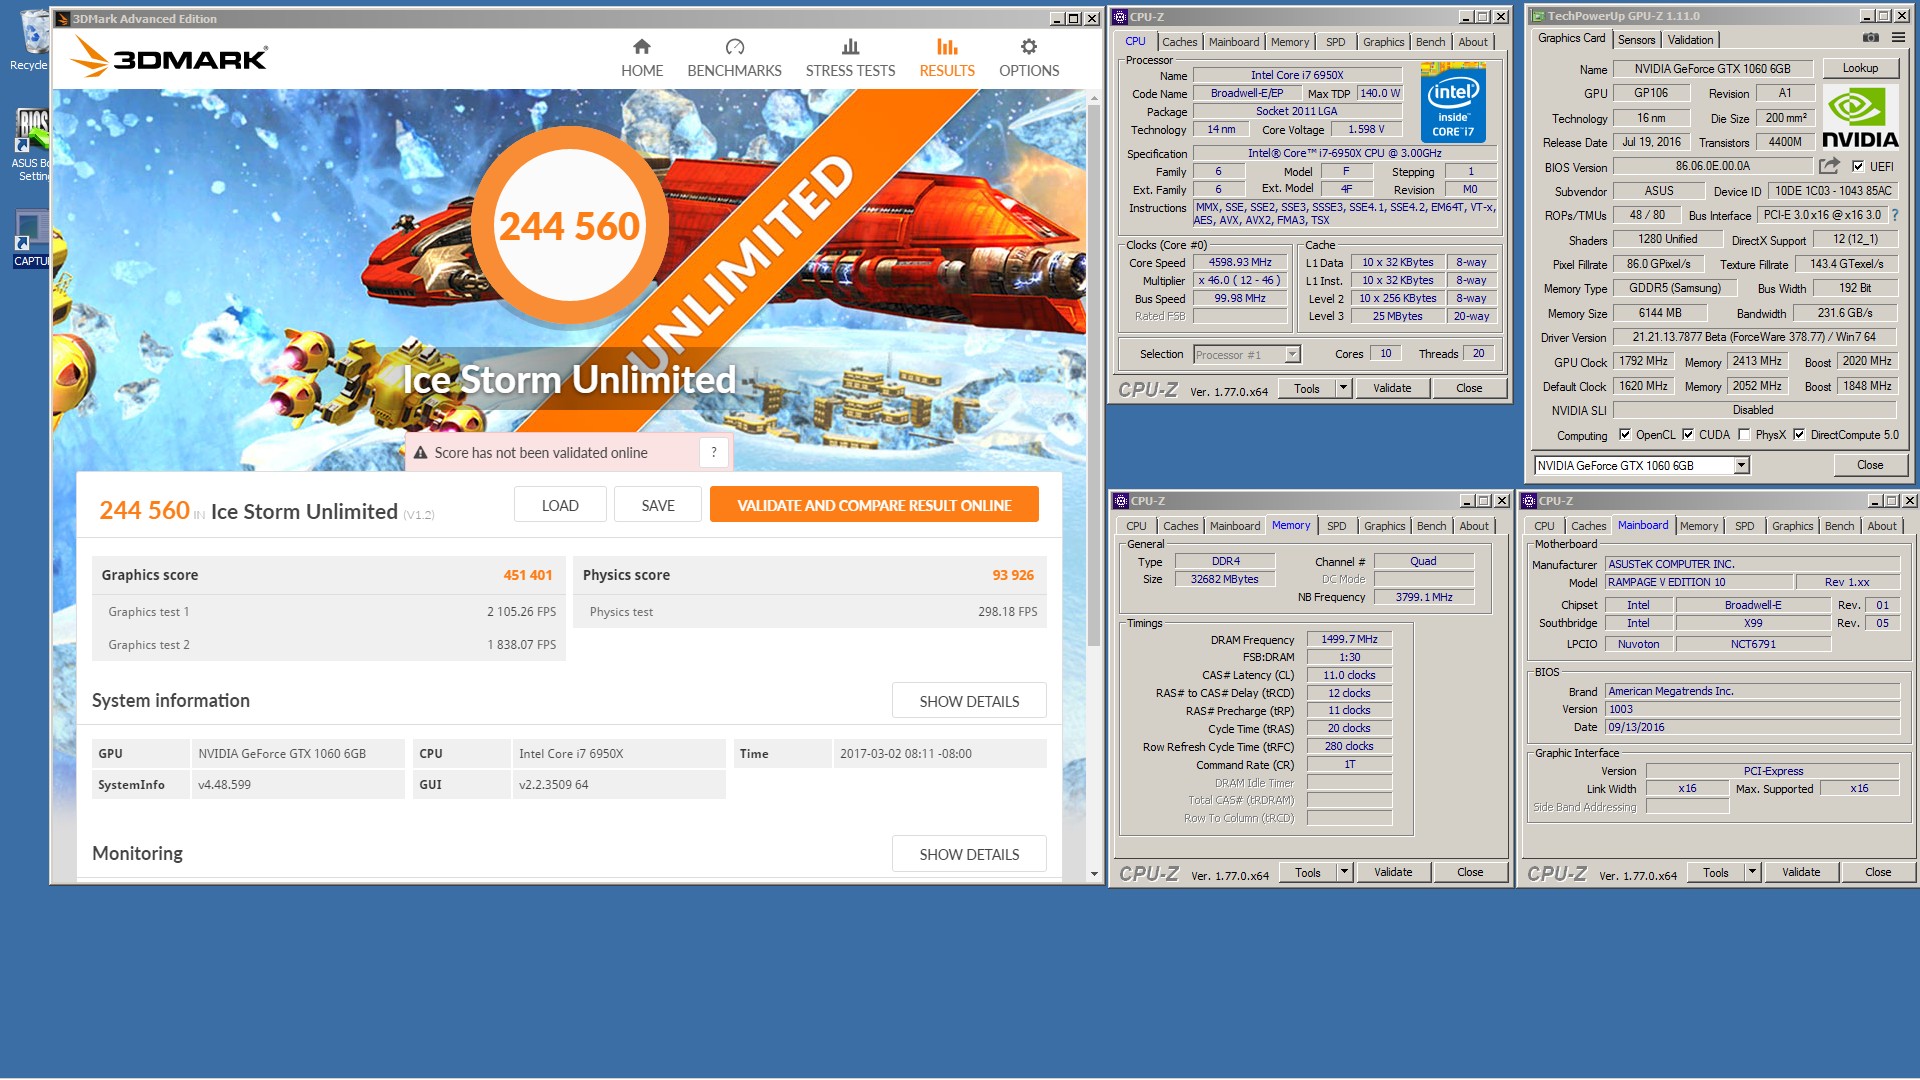Click the NVIDIA logo in GPU-Z
The height and width of the screenshot is (1080, 1920).
coord(1859,117)
